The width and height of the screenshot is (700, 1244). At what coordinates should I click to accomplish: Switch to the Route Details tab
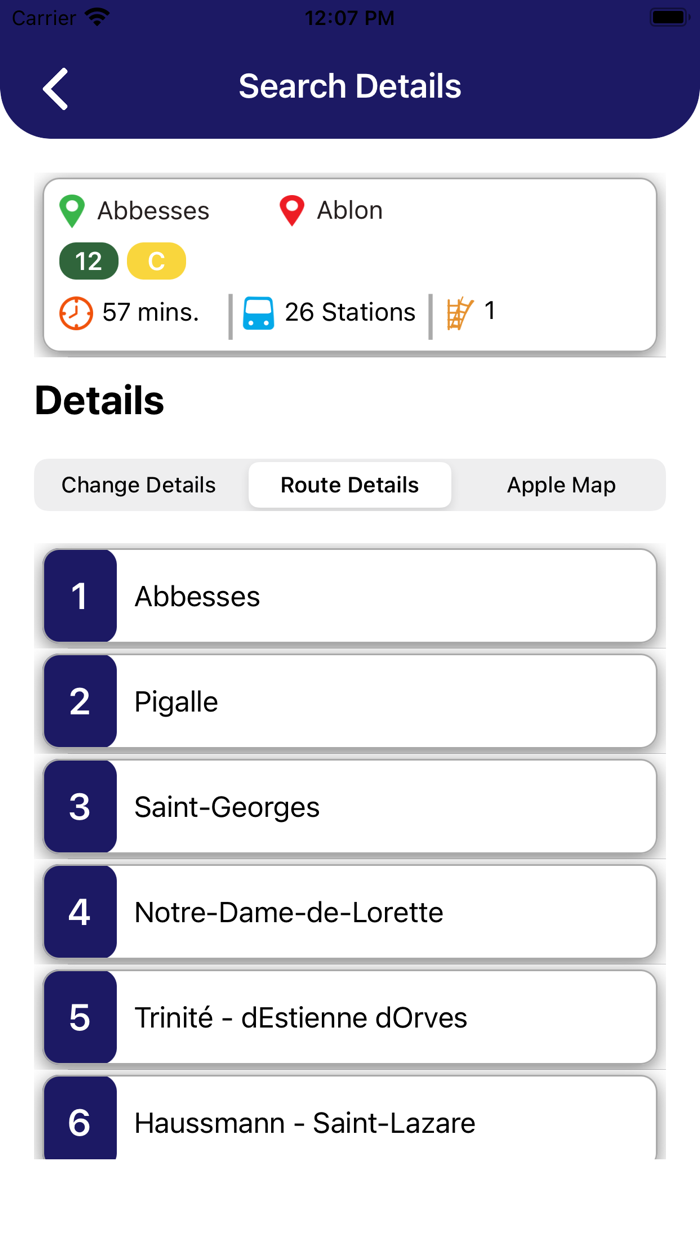349,484
